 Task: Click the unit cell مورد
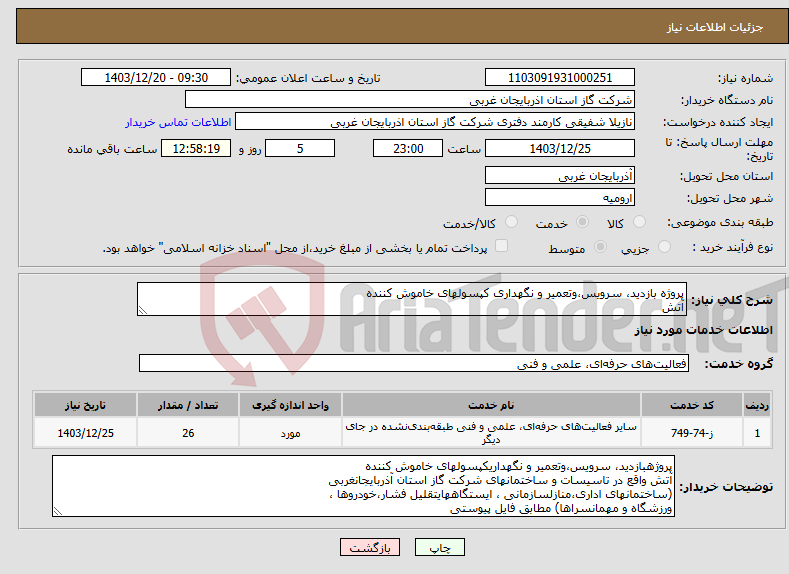click(290, 433)
